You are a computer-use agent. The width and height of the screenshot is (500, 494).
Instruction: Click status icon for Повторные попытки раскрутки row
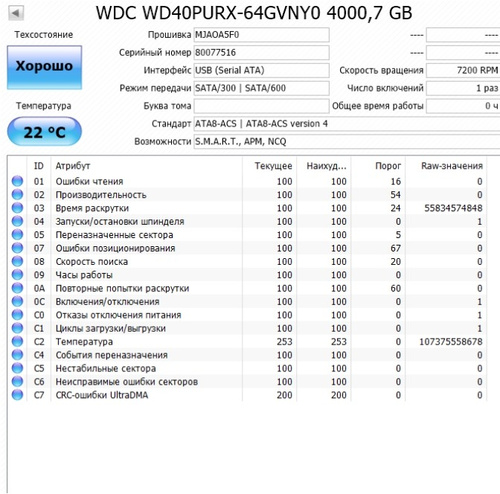tap(17, 288)
